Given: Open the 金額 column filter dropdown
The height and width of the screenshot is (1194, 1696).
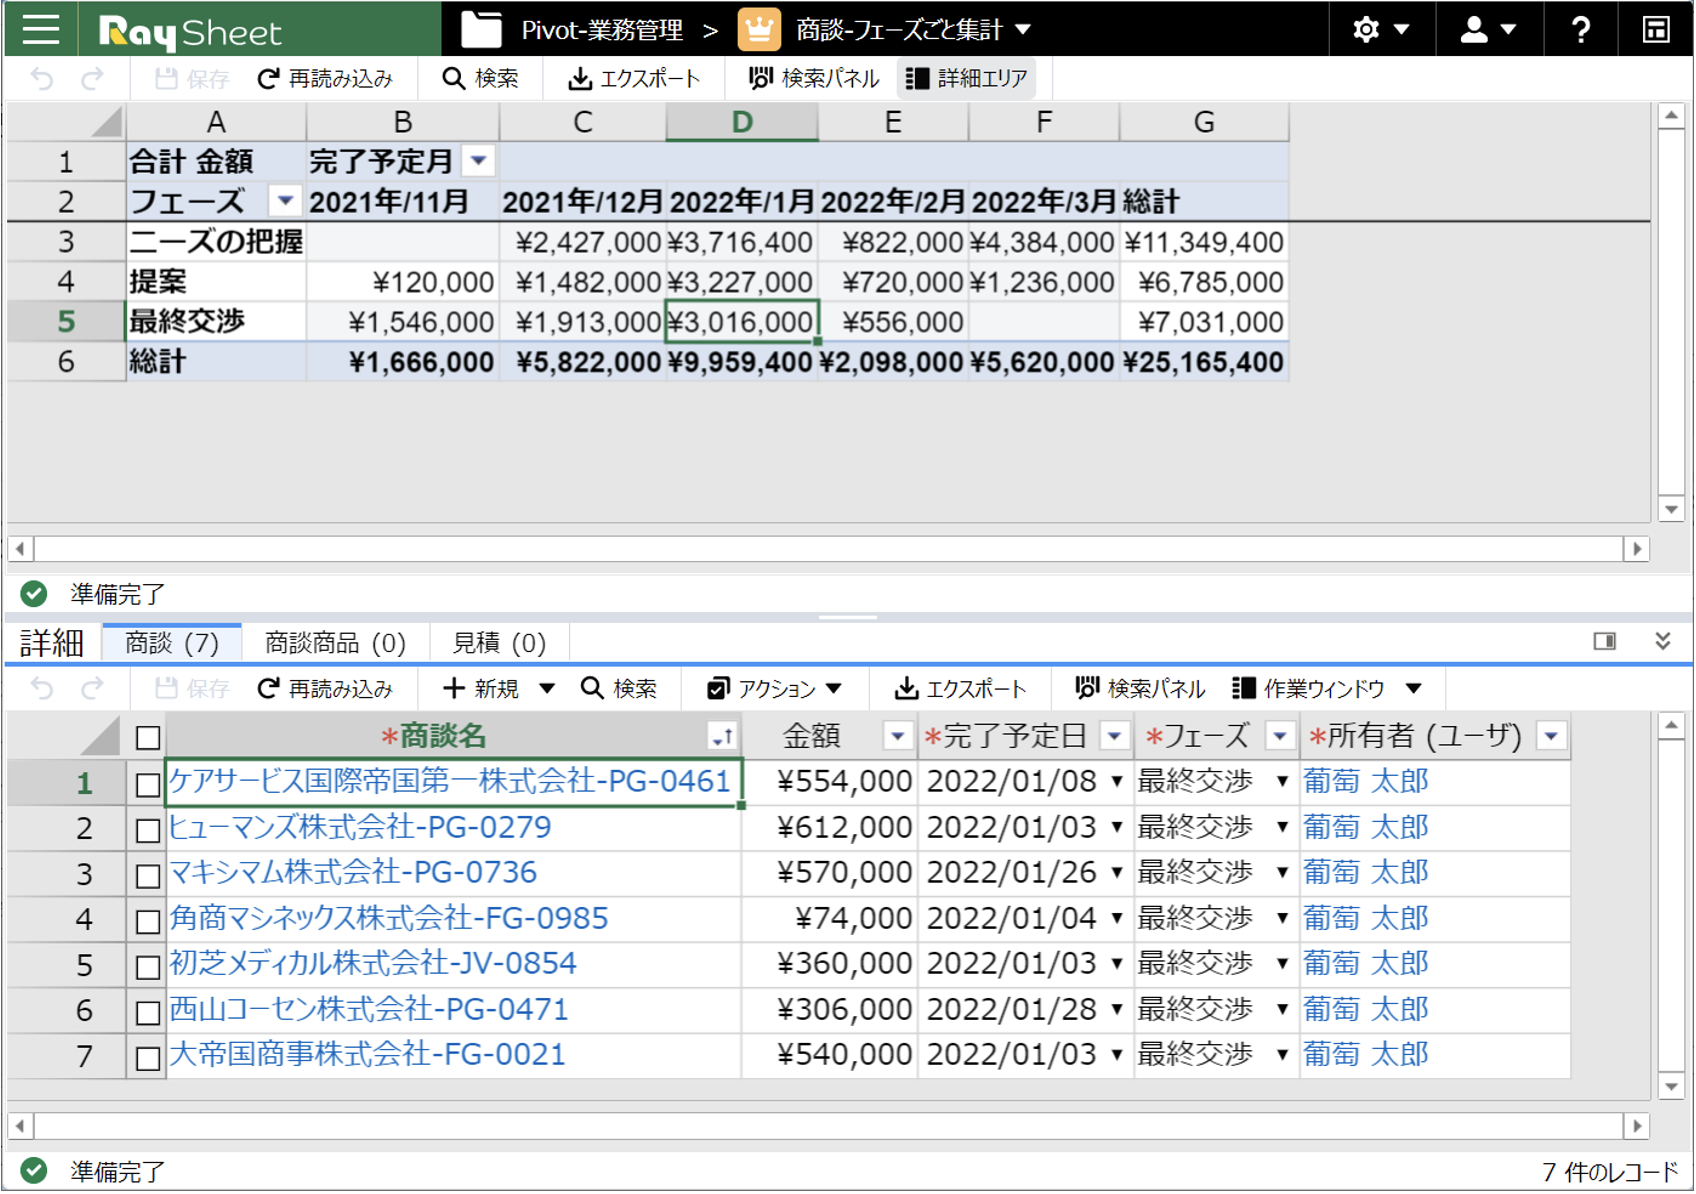Looking at the screenshot, I should pyautogui.click(x=897, y=737).
